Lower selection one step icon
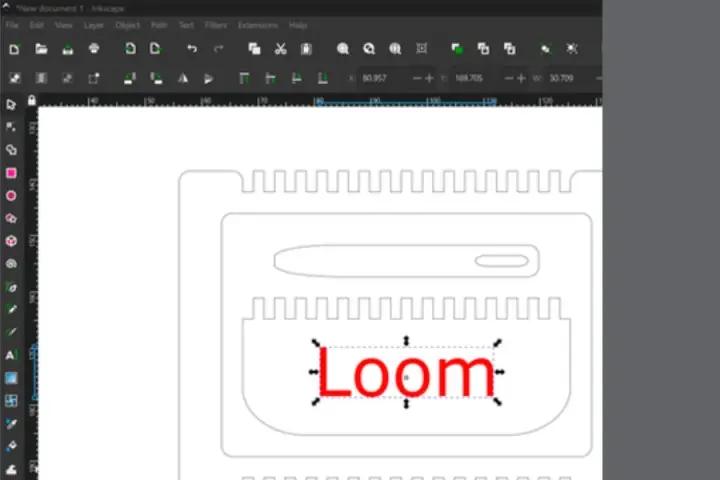The image size is (720, 480). point(297,78)
